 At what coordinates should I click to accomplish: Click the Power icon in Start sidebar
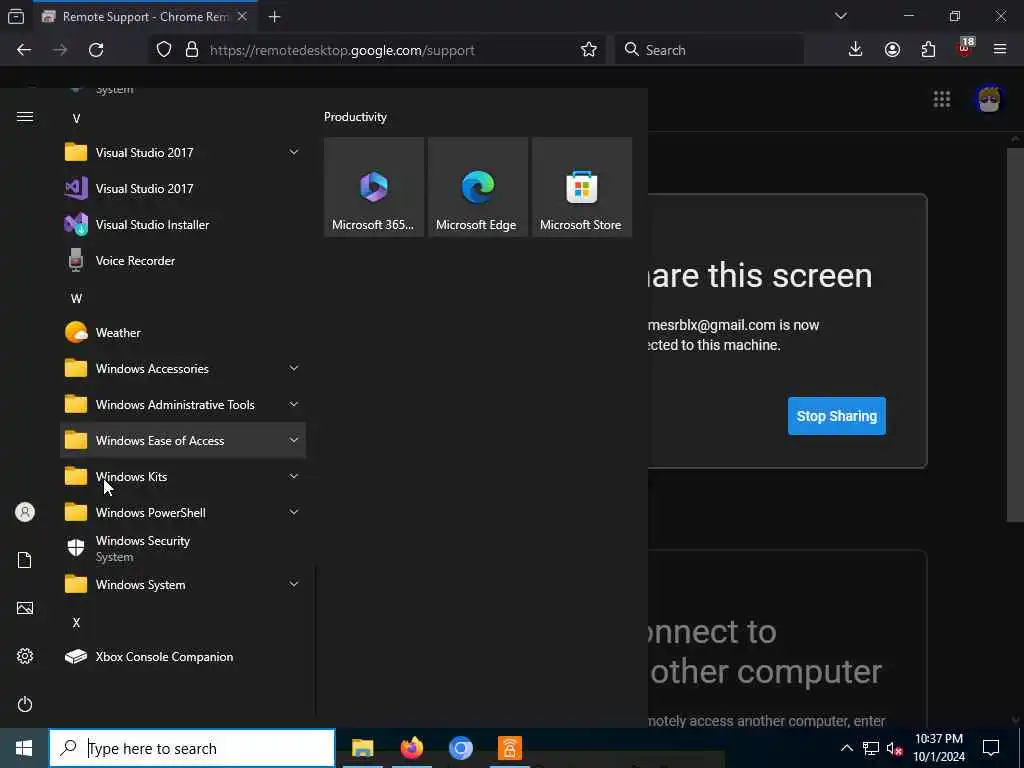pos(25,705)
